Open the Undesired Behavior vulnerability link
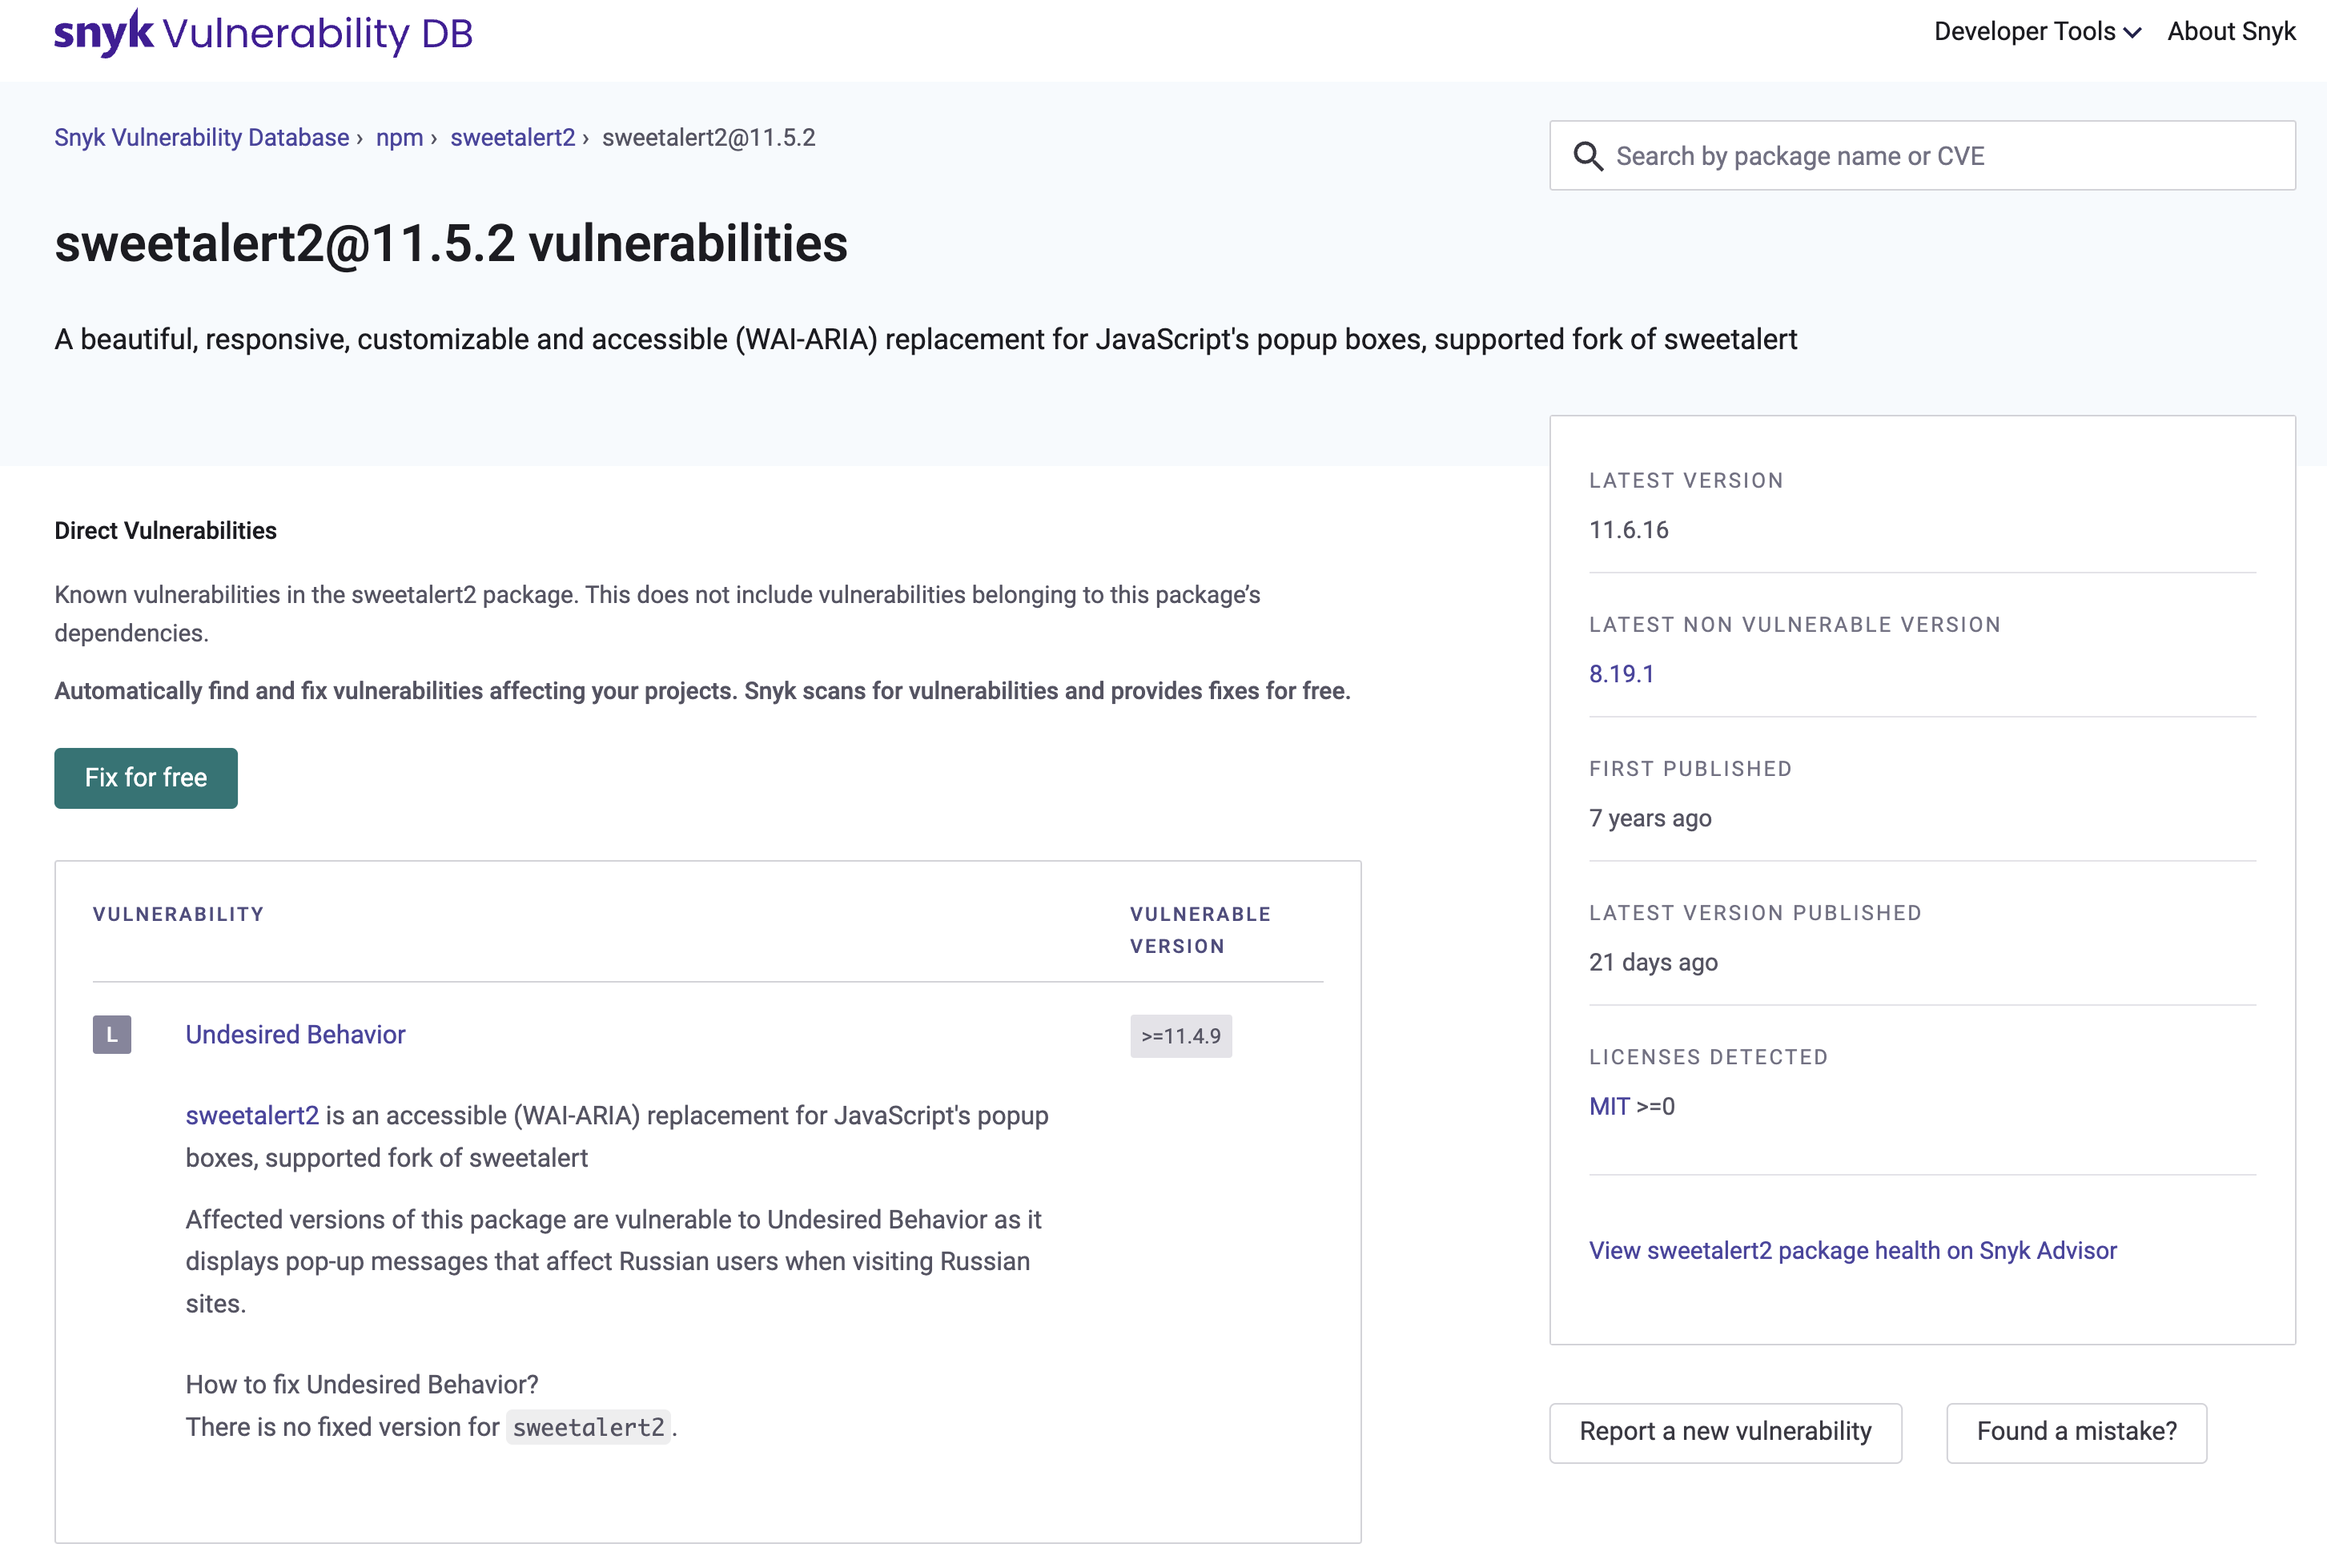 click(295, 1034)
